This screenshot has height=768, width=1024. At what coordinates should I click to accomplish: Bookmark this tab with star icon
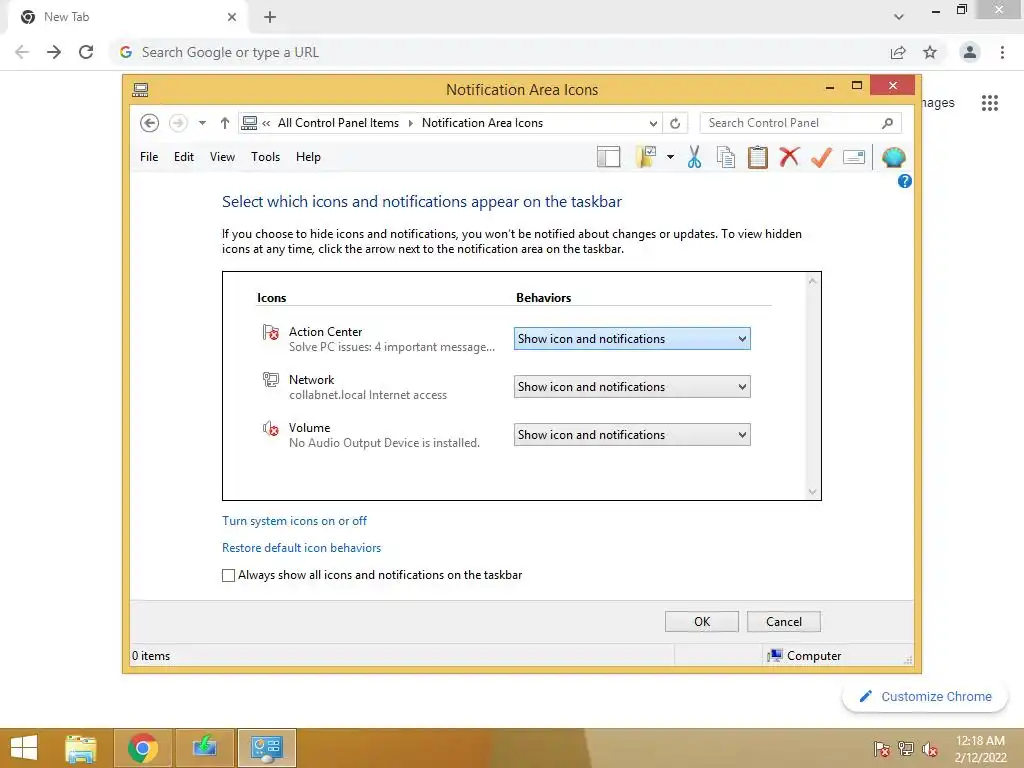(x=930, y=52)
